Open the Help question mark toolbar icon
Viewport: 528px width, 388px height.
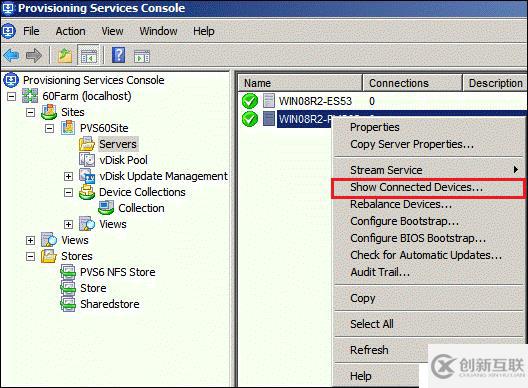(x=119, y=55)
